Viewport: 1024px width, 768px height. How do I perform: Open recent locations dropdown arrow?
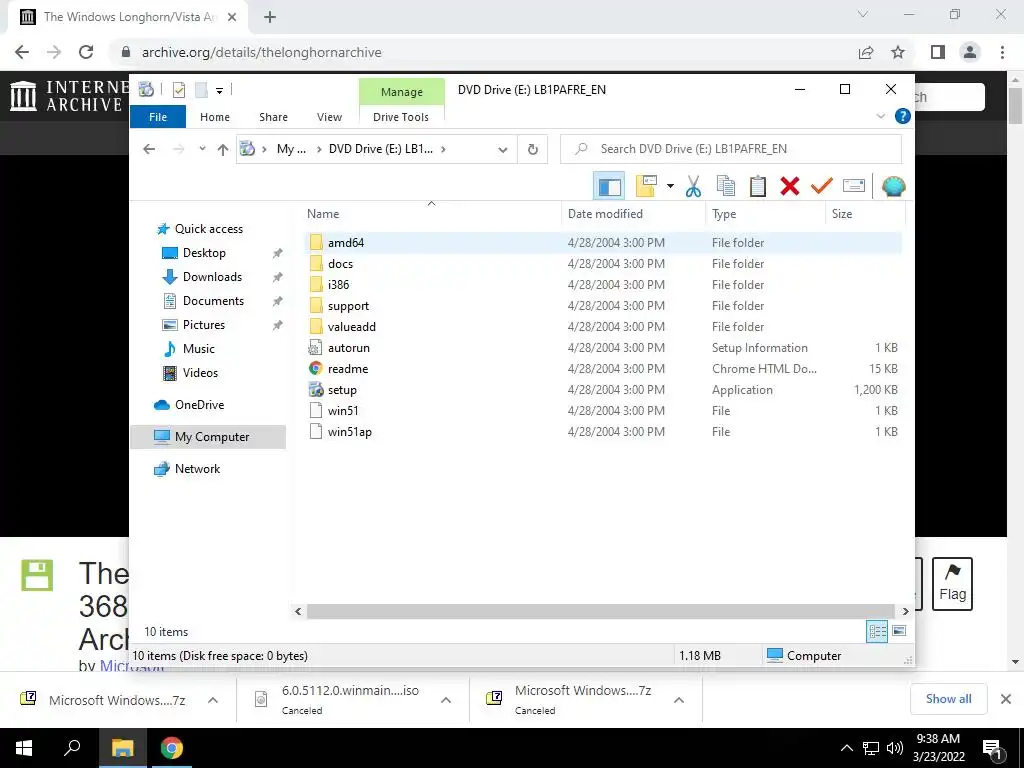(202, 149)
